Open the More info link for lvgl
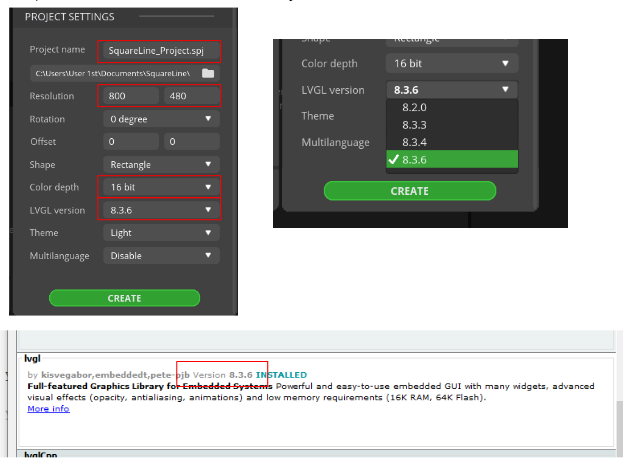Image resolution: width=636 pixels, height=467 pixels. (x=48, y=409)
